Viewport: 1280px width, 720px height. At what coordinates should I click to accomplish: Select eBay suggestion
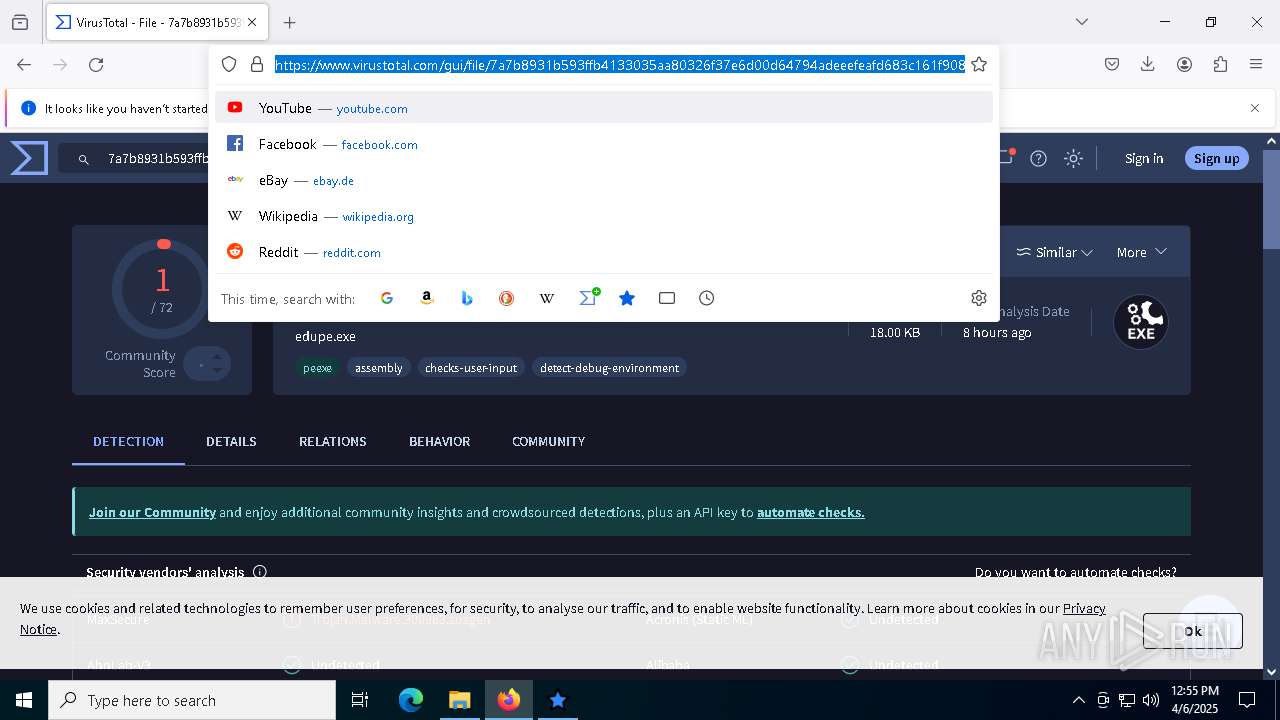coord(604,180)
